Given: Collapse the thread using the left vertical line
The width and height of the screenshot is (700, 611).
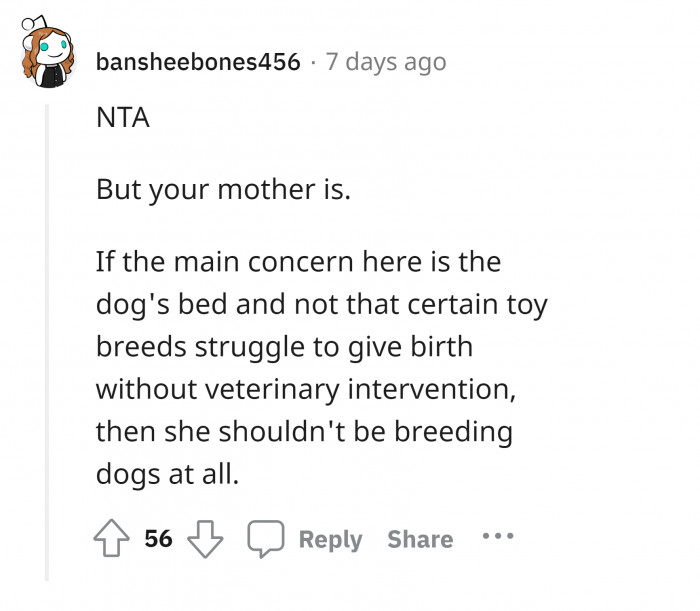Looking at the screenshot, I should click(47, 340).
